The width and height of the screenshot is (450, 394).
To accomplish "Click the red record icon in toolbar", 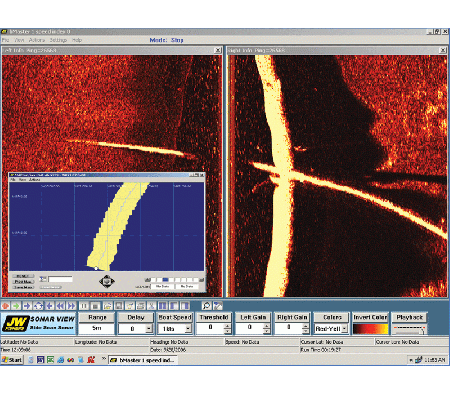I will coord(5,306).
